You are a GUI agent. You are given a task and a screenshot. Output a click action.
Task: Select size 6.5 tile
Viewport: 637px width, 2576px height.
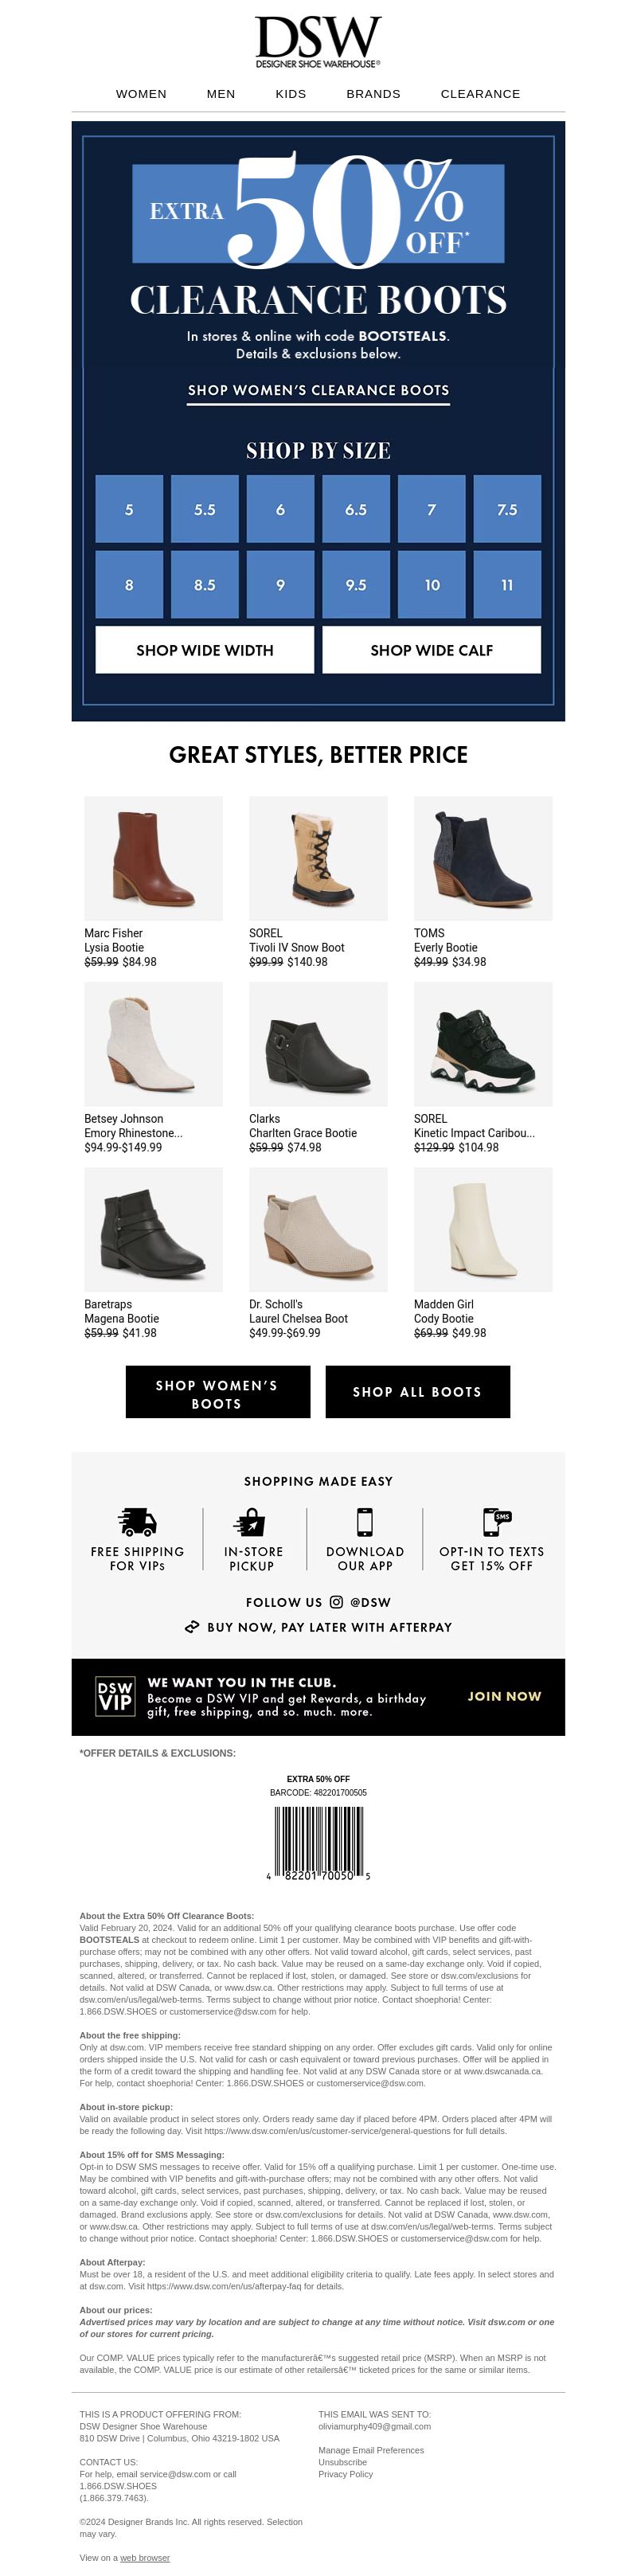(356, 510)
